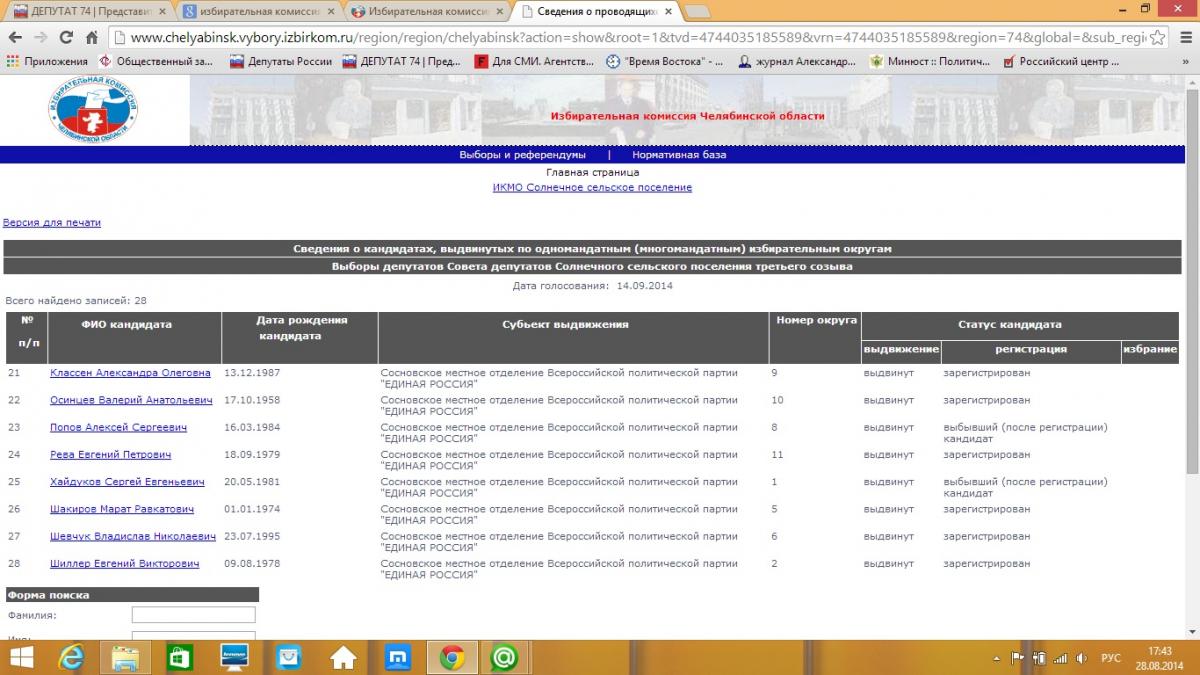Open the network signal tray icon

tap(1059, 658)
